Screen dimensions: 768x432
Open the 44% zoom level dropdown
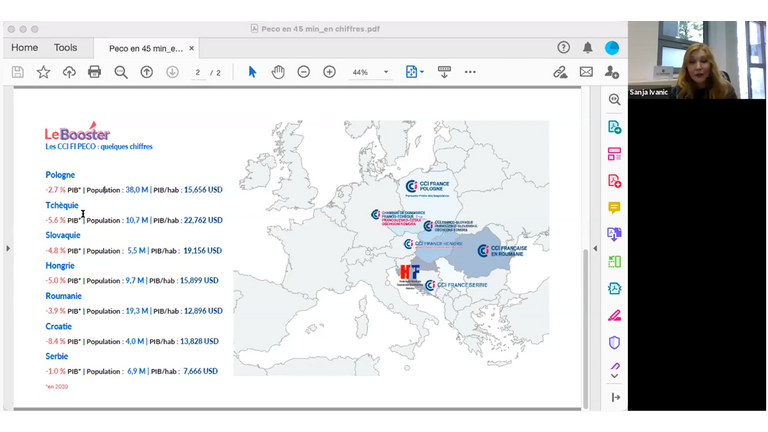click(386, 72)
